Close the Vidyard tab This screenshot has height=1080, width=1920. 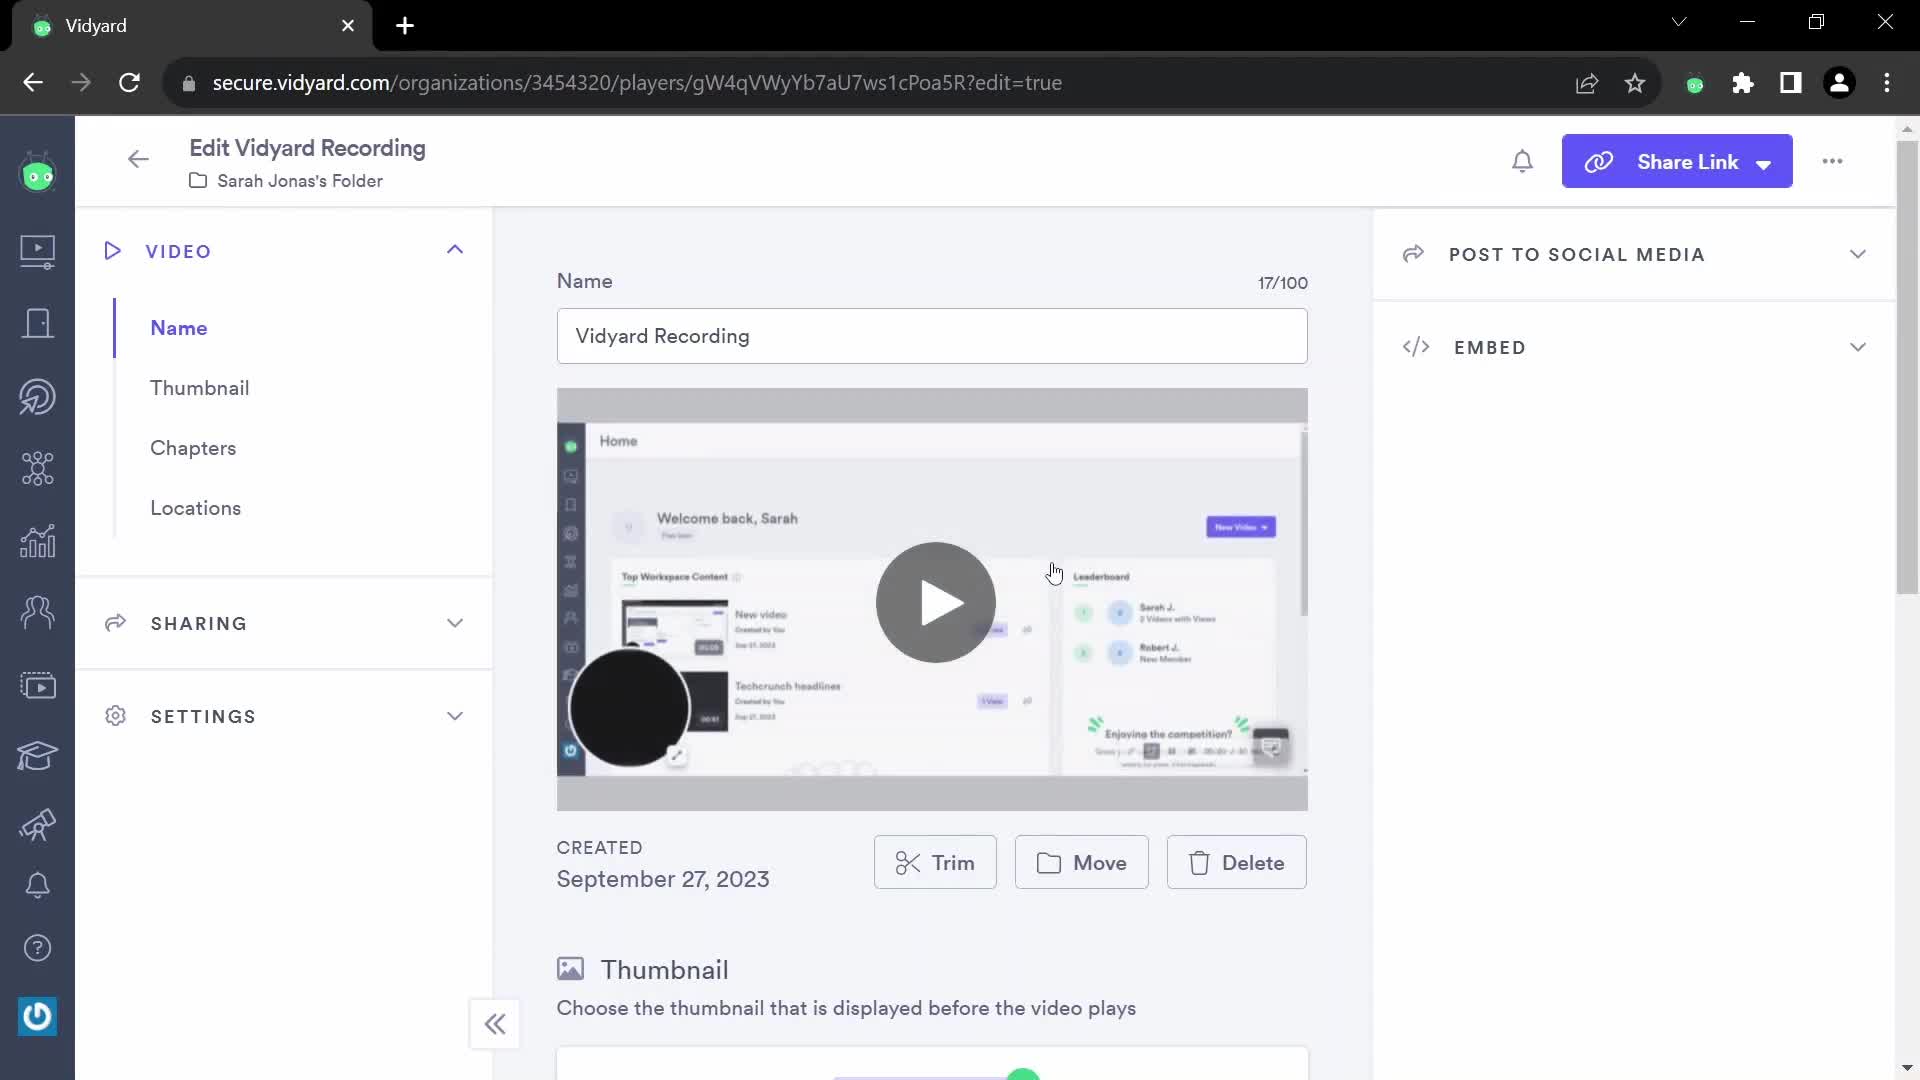(348, 26)
